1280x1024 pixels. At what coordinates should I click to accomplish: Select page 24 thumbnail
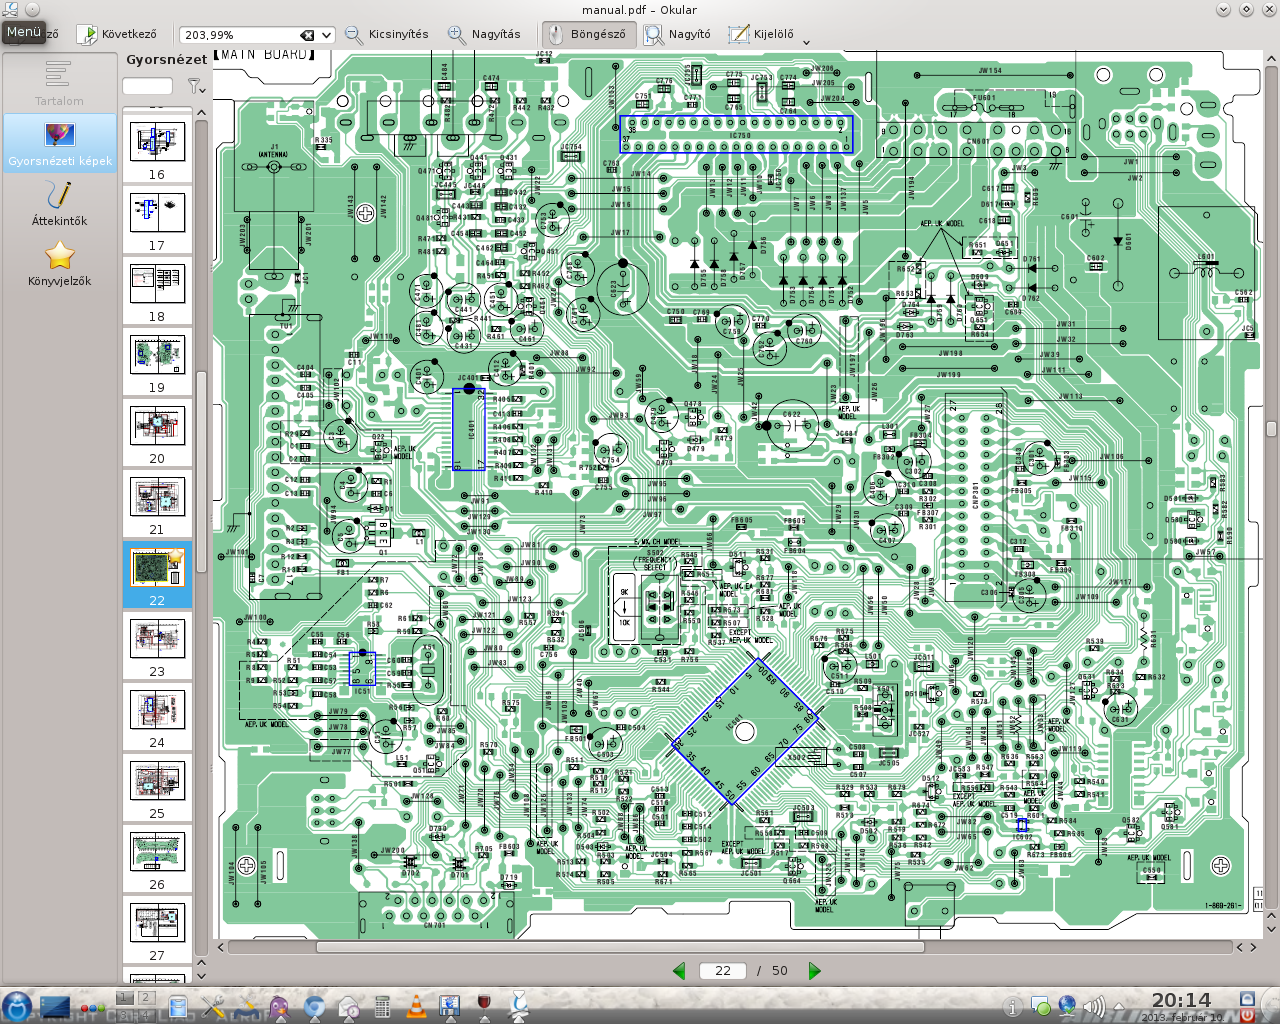point(157,718)
